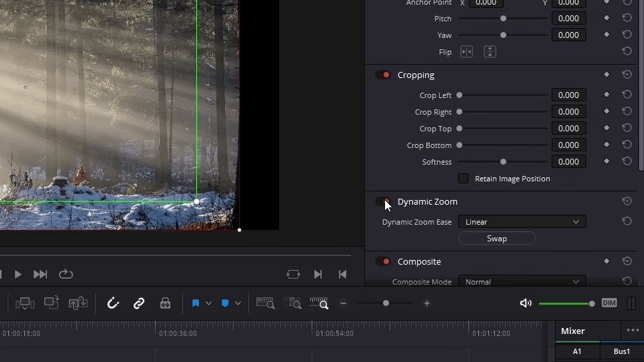Zoom out timeline with minus
Image resolution: width=644 pixels, height=362 pixels.
pyautogui.click(x=343, y=303)
